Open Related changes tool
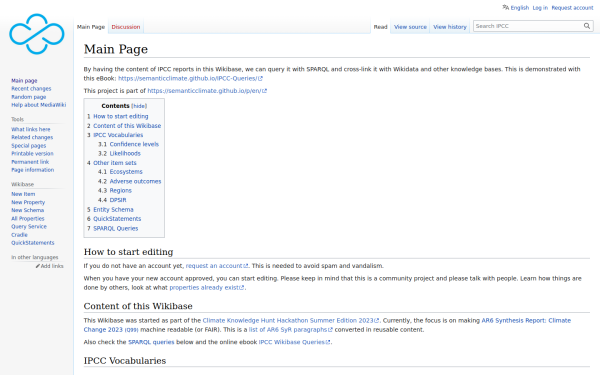 pos(32,137)
